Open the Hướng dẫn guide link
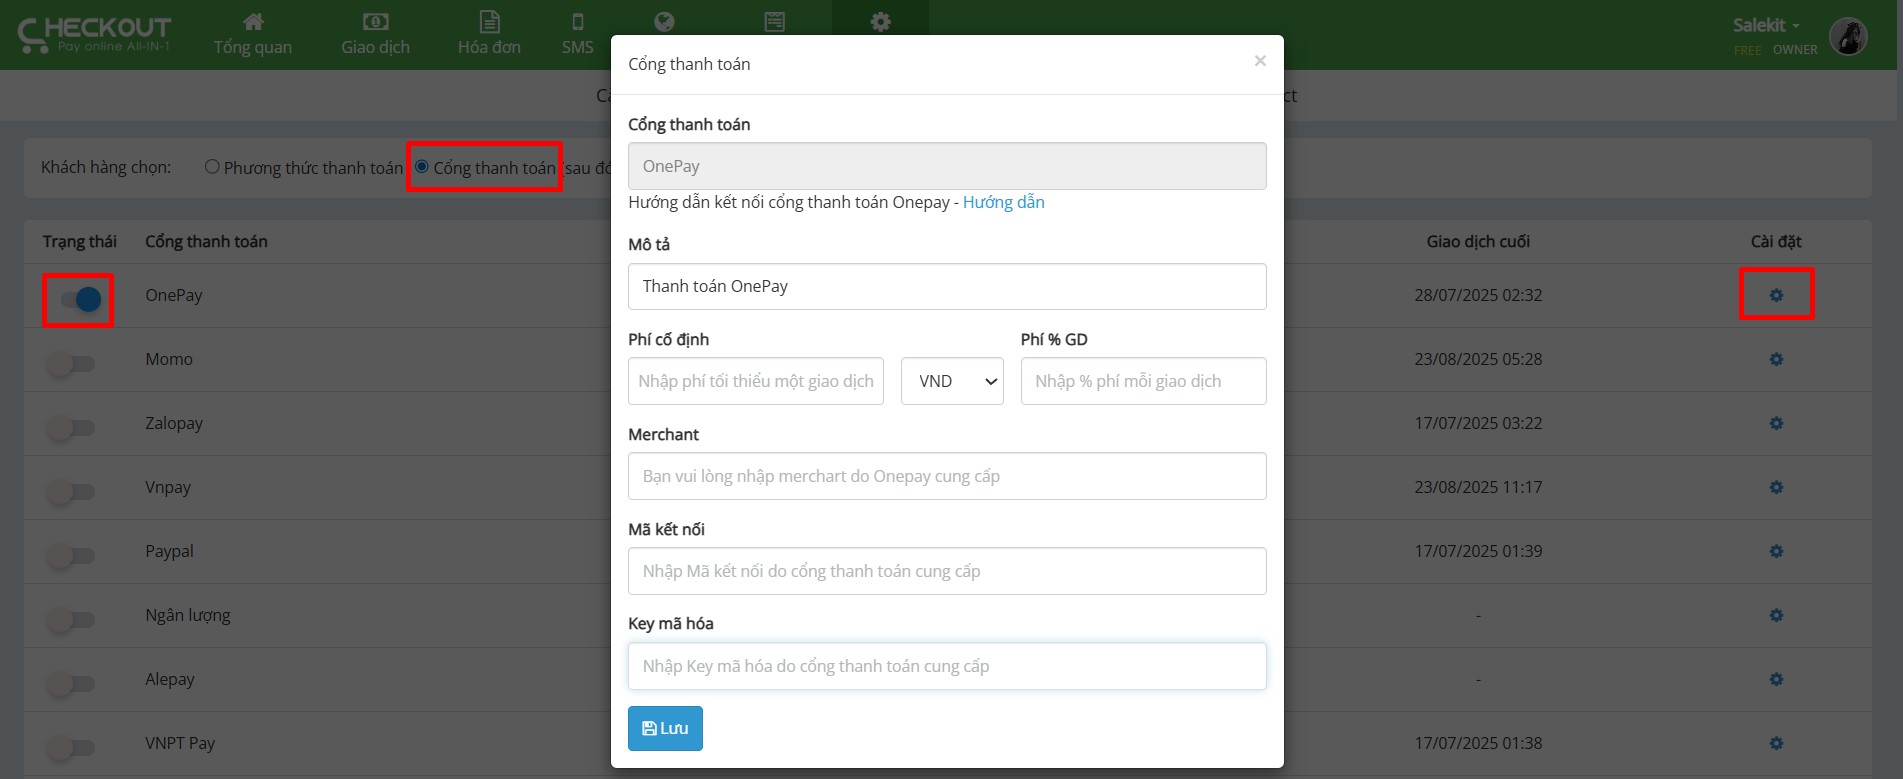The image size is (1903, 779). tap(1003, 202)
